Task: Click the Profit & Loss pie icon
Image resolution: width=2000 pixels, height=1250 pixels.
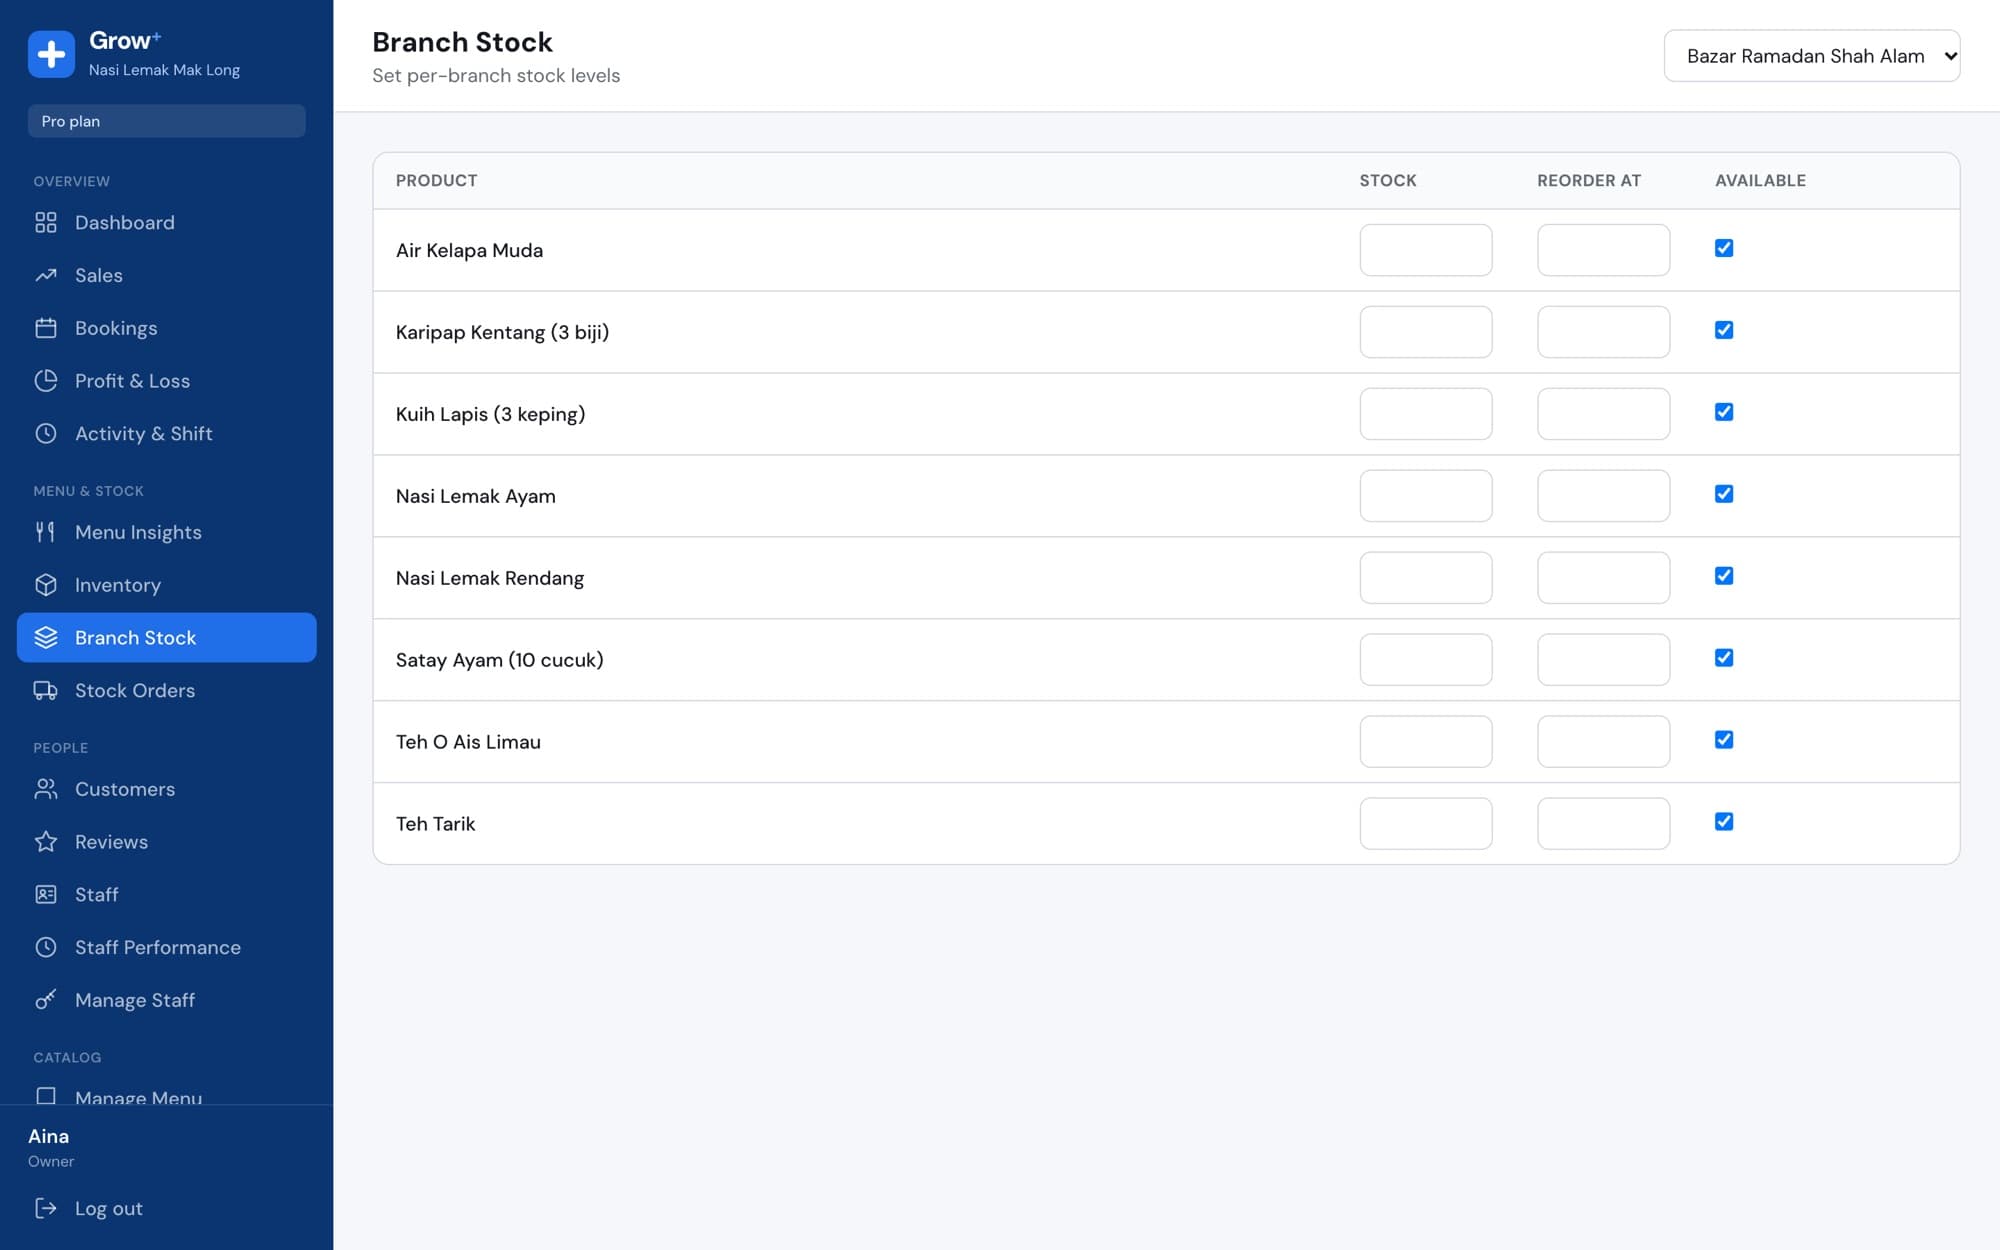Action: (46, 380)
